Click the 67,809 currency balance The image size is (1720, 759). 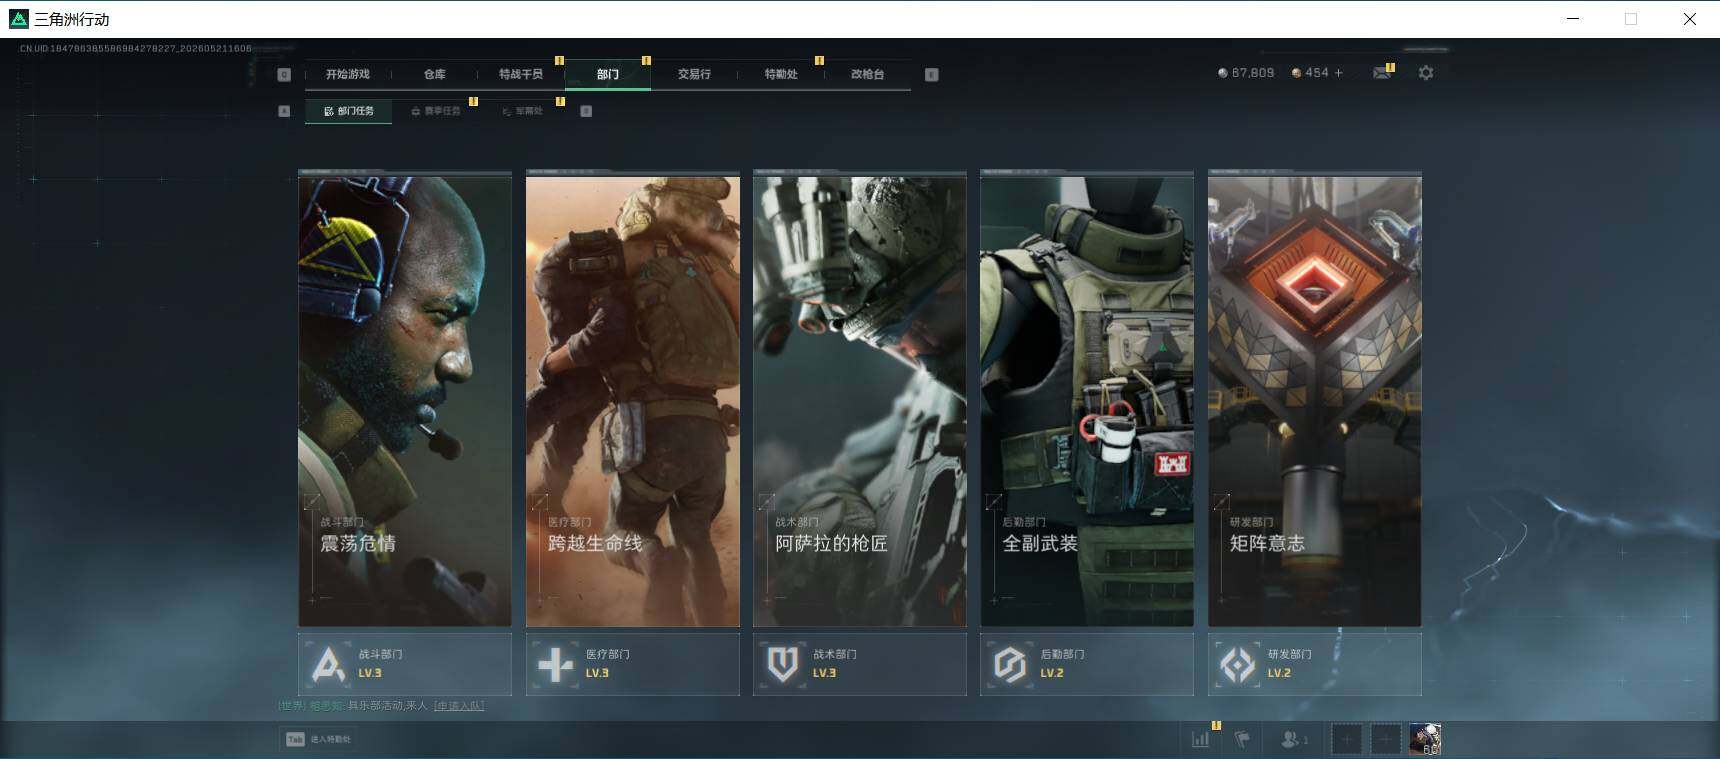coord(1246,73)
